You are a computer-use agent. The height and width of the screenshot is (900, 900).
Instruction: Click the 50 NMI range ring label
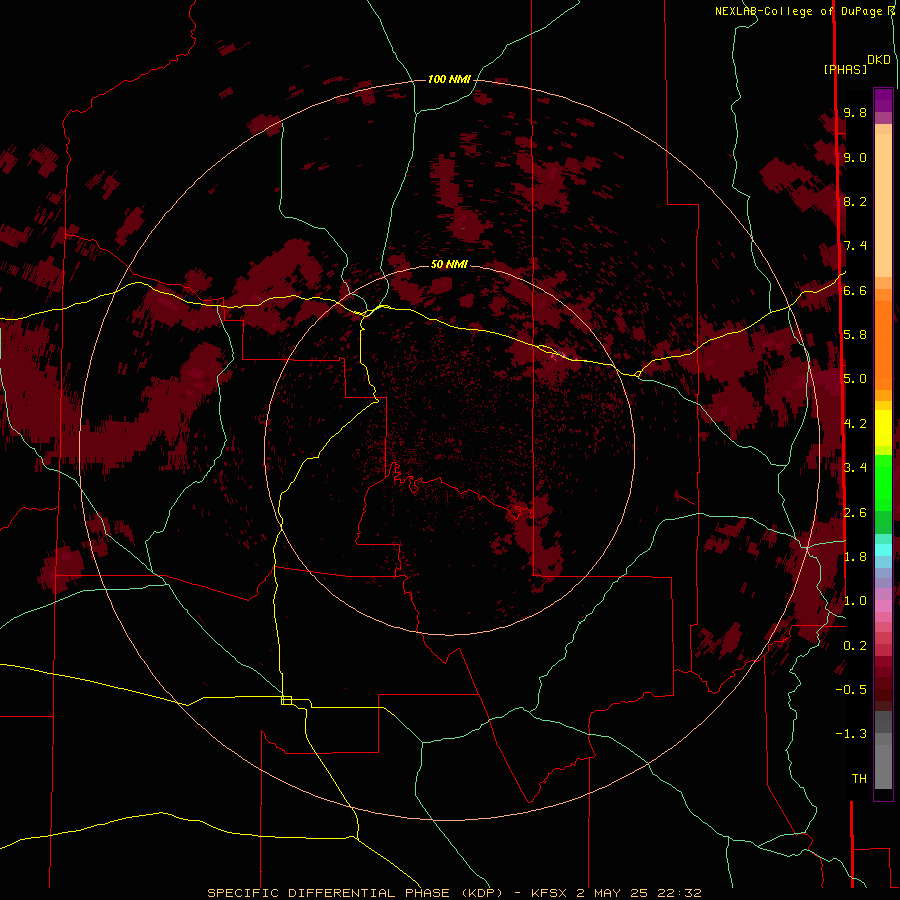point(449,264)
